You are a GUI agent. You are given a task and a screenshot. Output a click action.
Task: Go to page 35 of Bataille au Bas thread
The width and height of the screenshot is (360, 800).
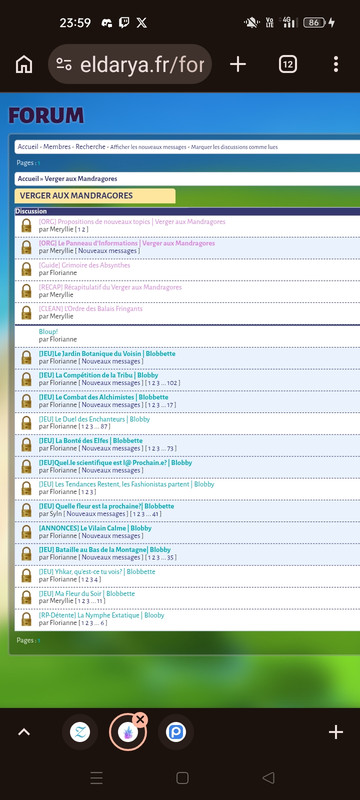[170, 558]
